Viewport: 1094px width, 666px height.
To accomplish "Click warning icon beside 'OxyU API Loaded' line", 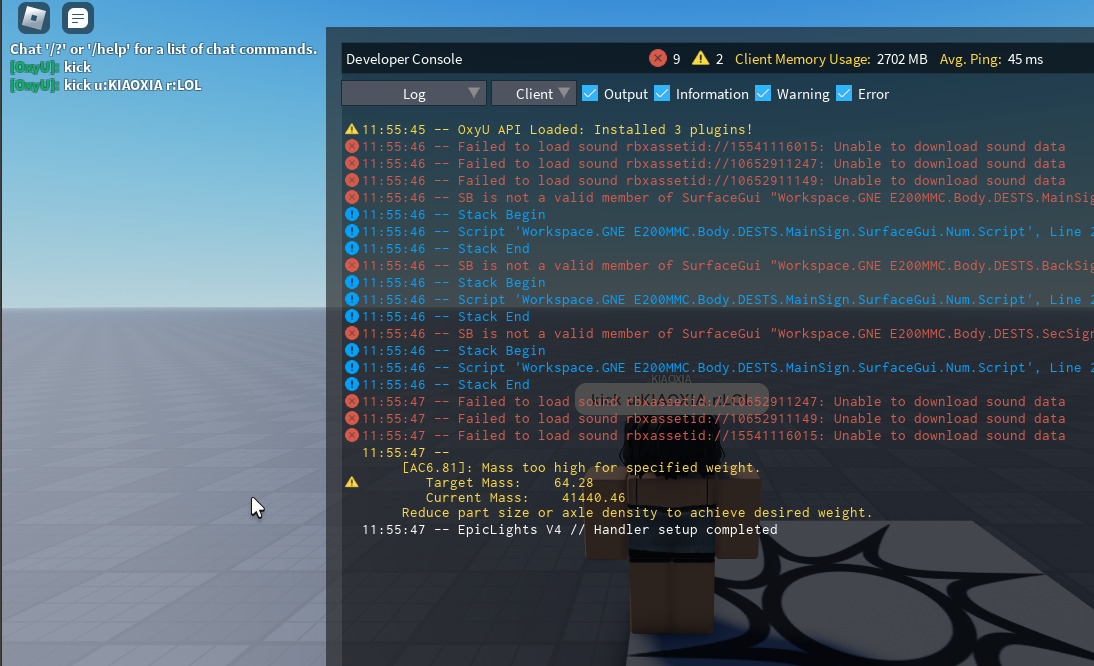I will [x=351, y=129].
